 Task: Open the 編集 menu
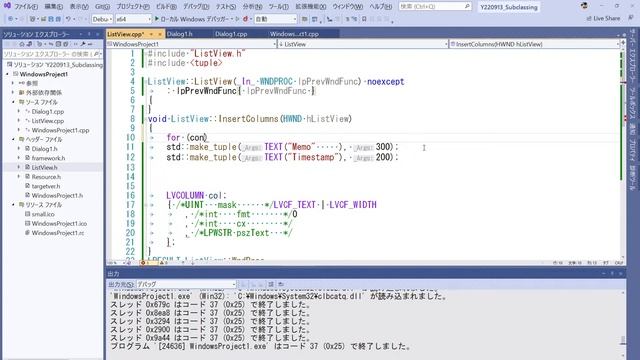53,7
